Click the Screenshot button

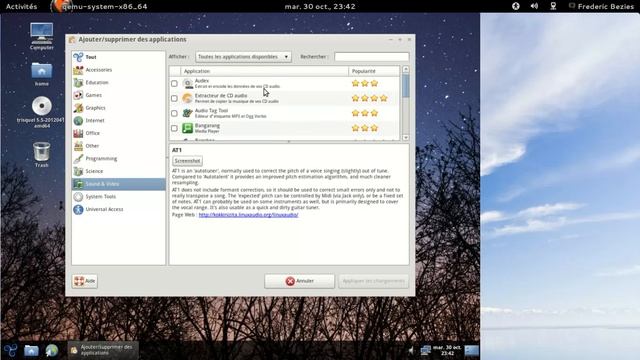coord(187,161)
